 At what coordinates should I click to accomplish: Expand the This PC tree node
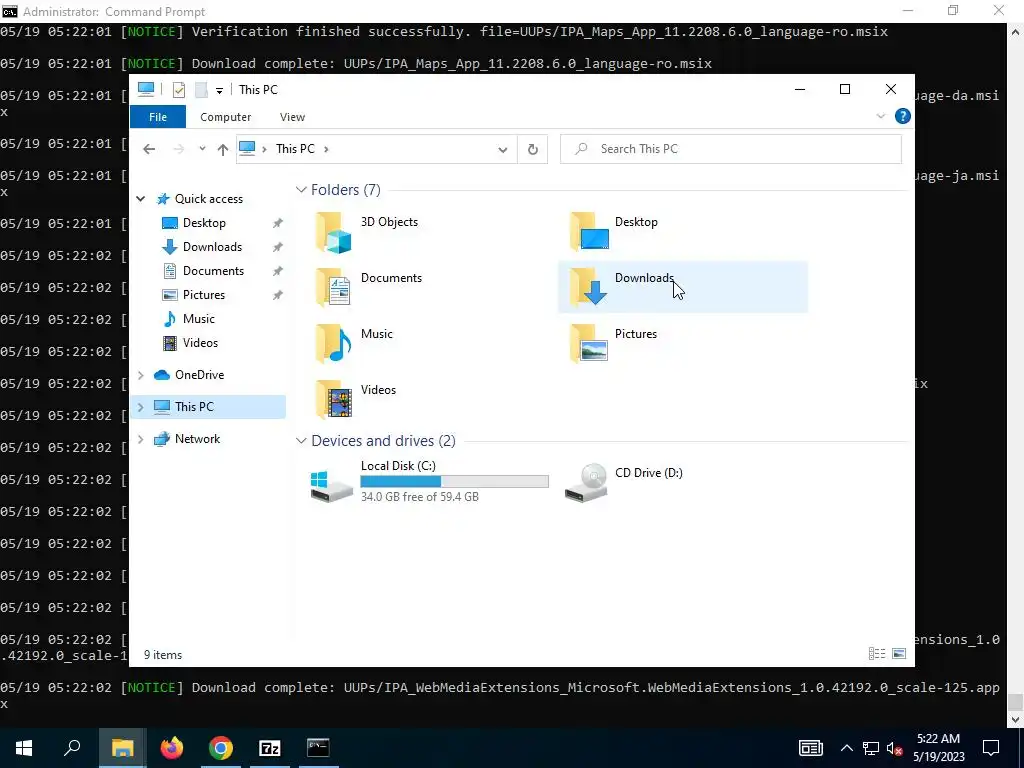(x=140, y=407)
